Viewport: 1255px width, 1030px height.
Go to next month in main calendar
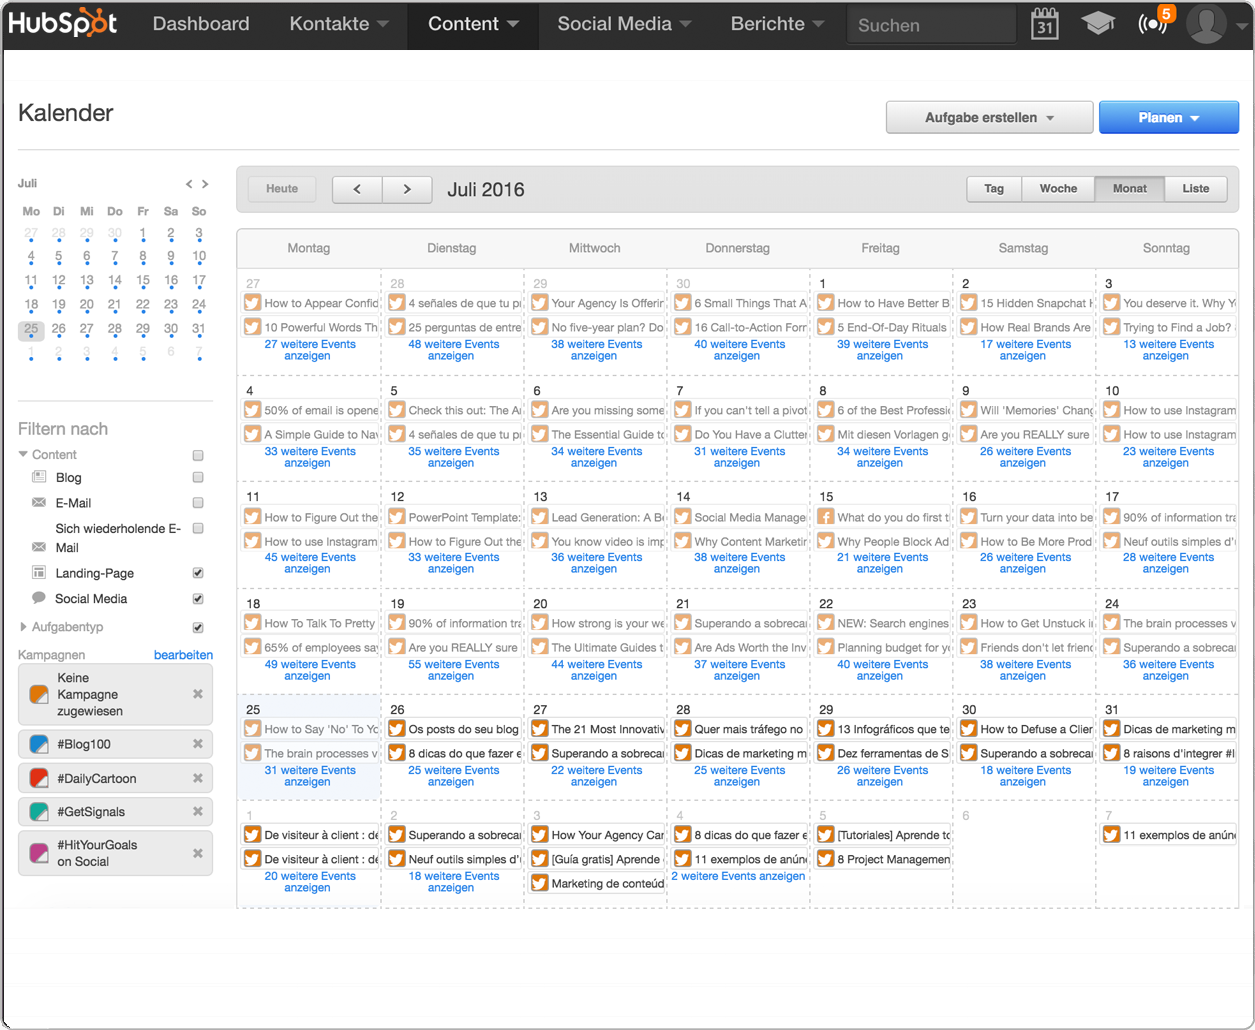407,189
